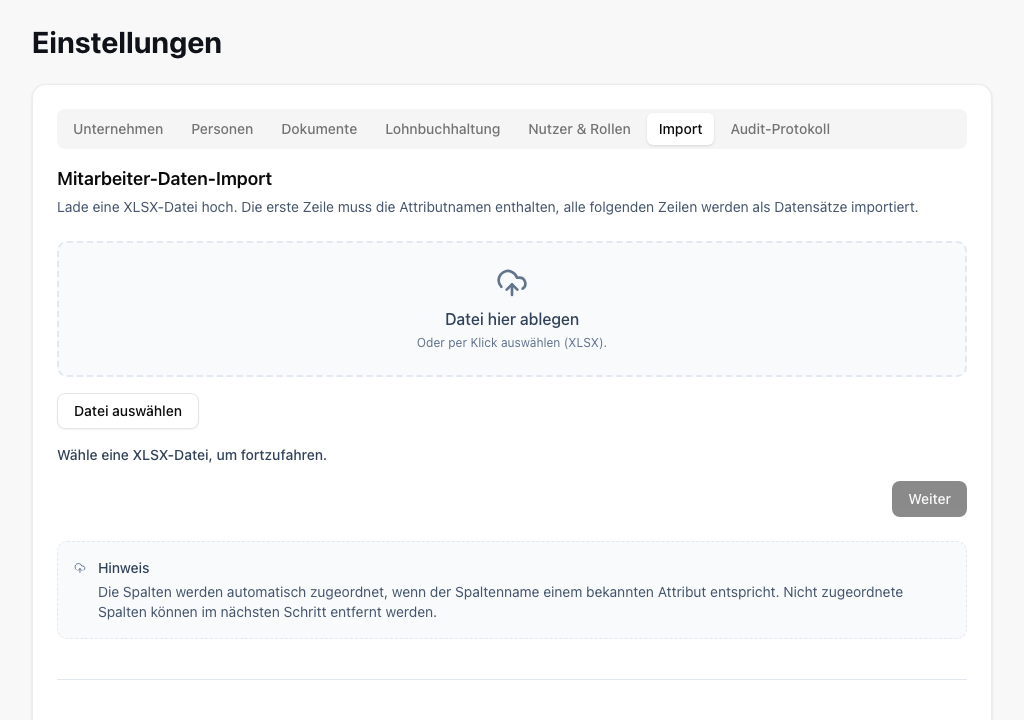Viewport: 1024px width, 720px height.
Task: Click 'Oder per Klick auswählen (XLSX).' text
Action: [x=512, y=342]
